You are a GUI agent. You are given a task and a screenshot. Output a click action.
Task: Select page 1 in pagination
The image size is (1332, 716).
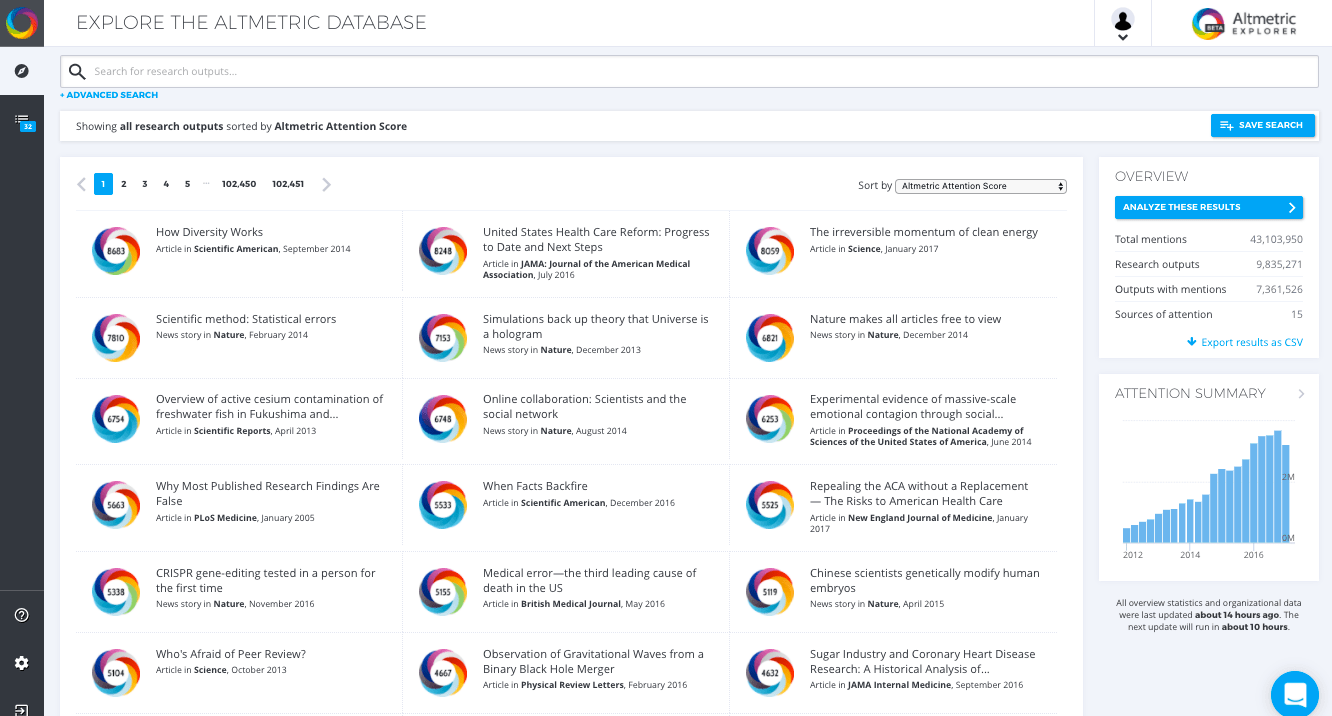click(x=103, y=184)
